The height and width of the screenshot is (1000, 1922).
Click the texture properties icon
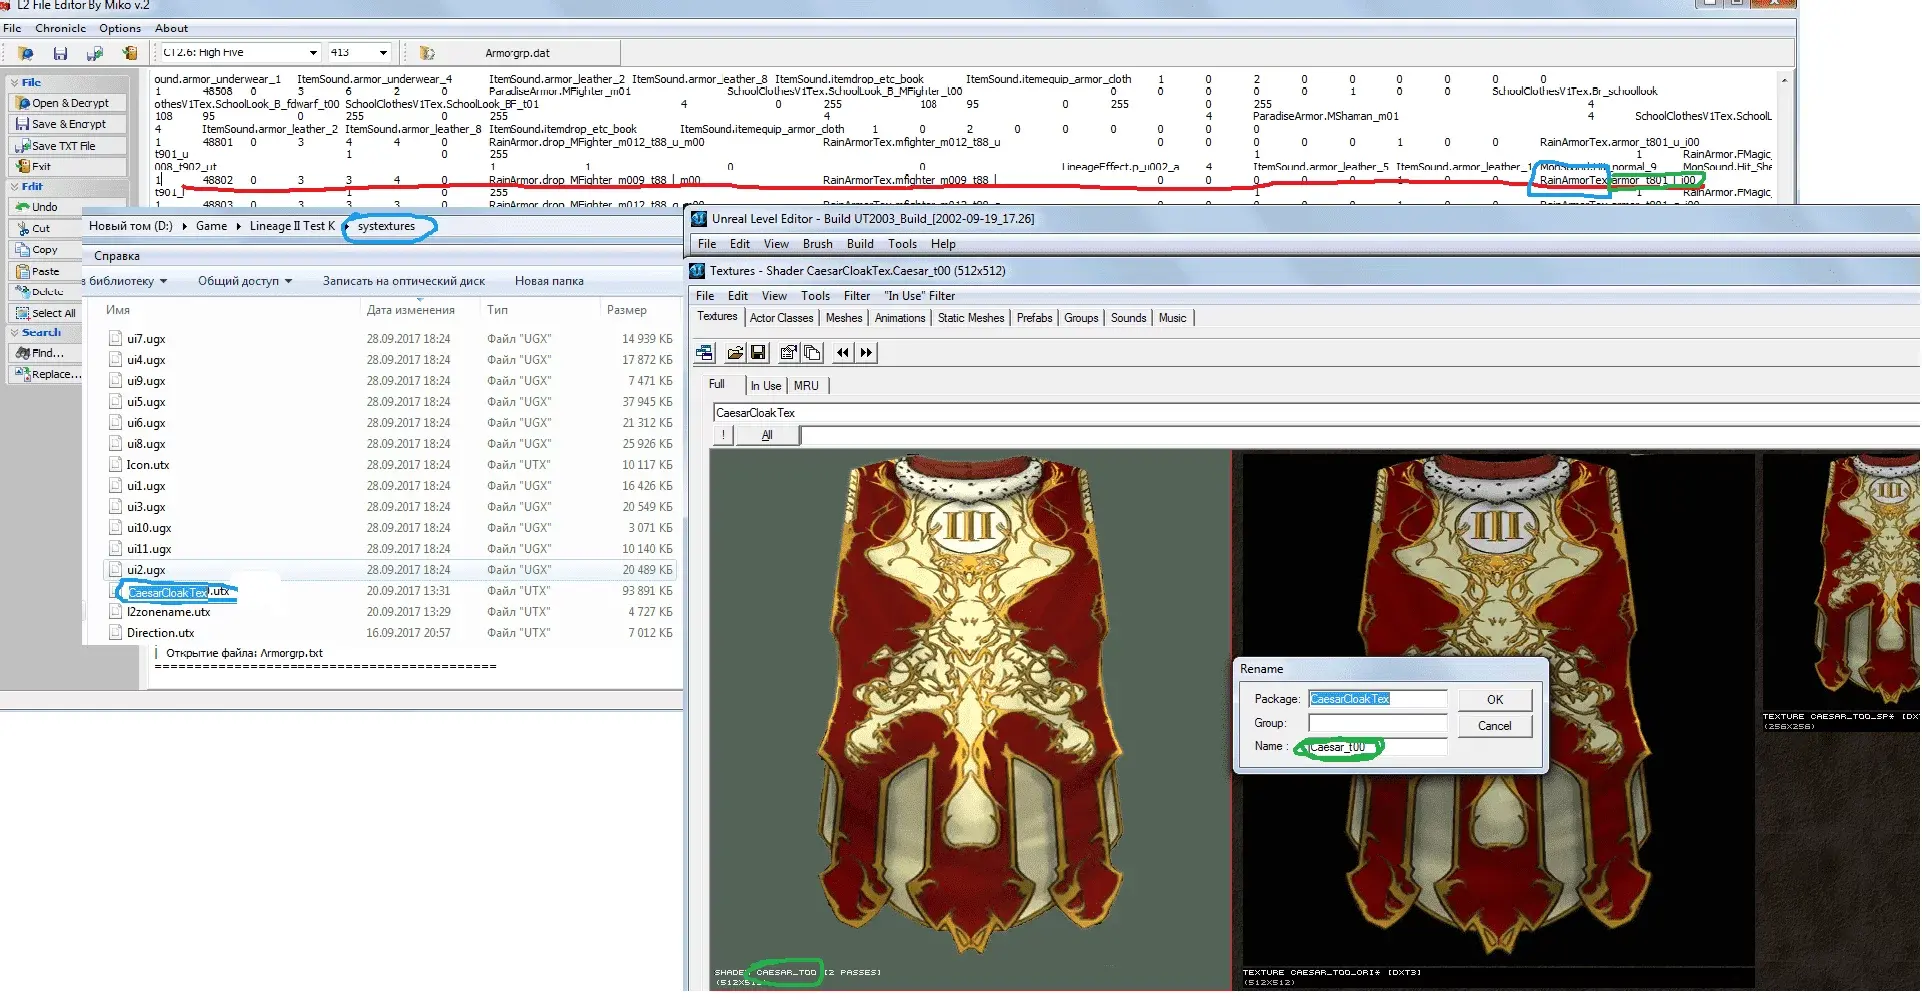(x=788, y=352)
